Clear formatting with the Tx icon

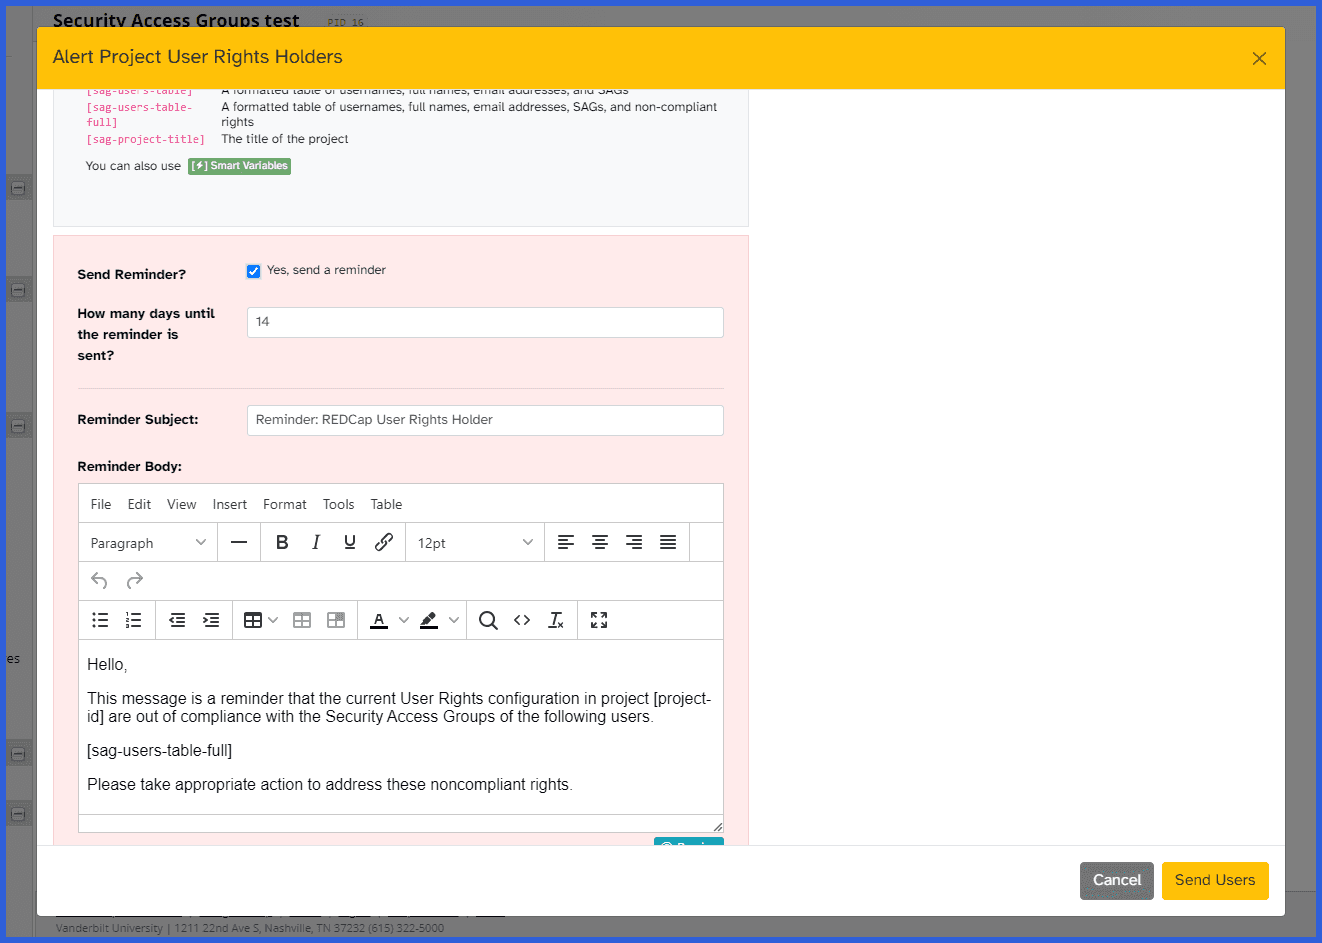(x=556, y=620)
